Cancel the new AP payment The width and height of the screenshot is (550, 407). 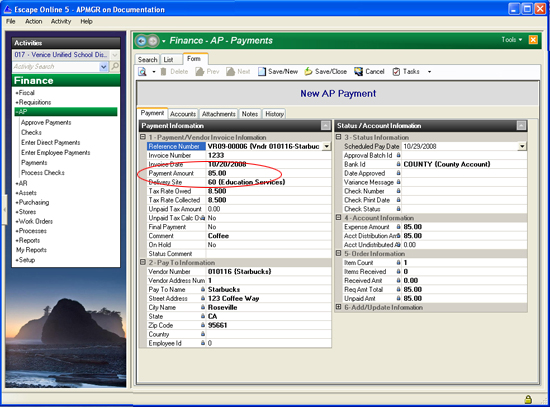click(369, 72)
